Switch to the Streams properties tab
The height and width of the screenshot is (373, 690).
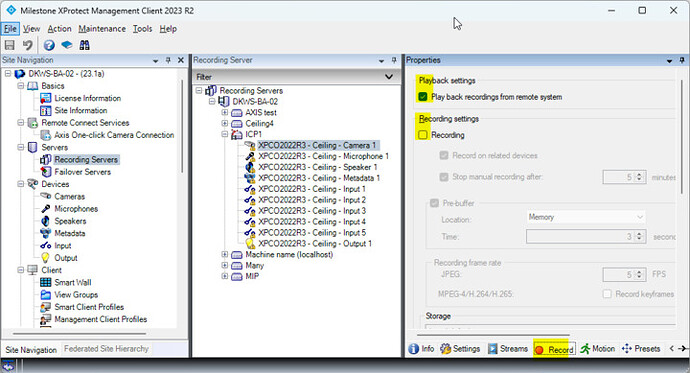508,349
